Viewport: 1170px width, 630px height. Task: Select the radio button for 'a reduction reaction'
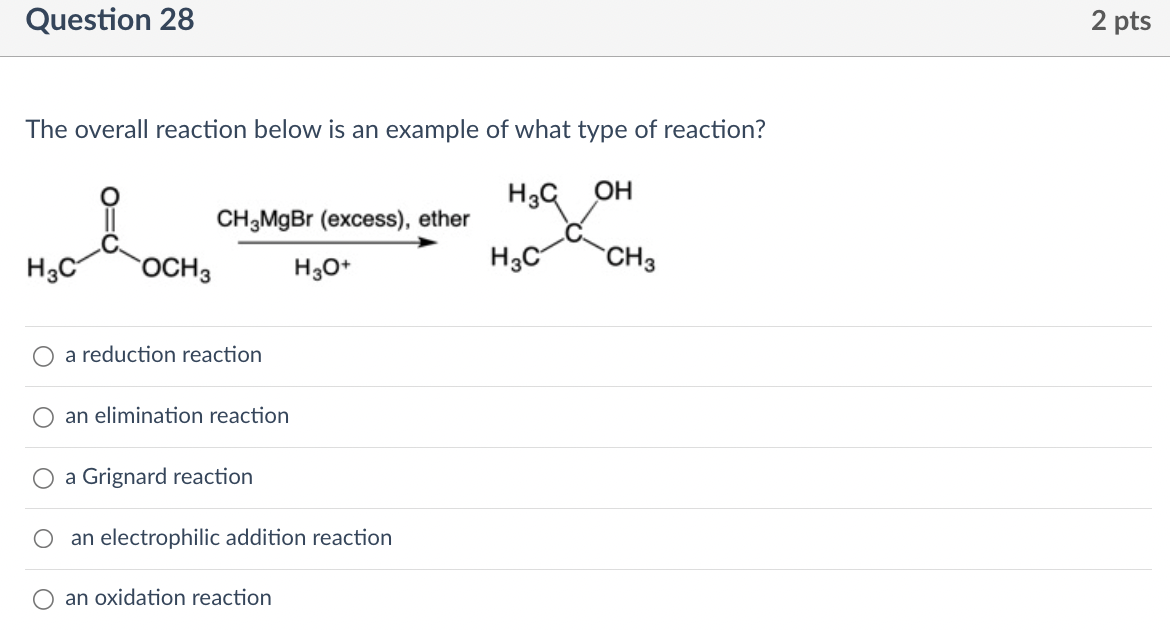43,355
